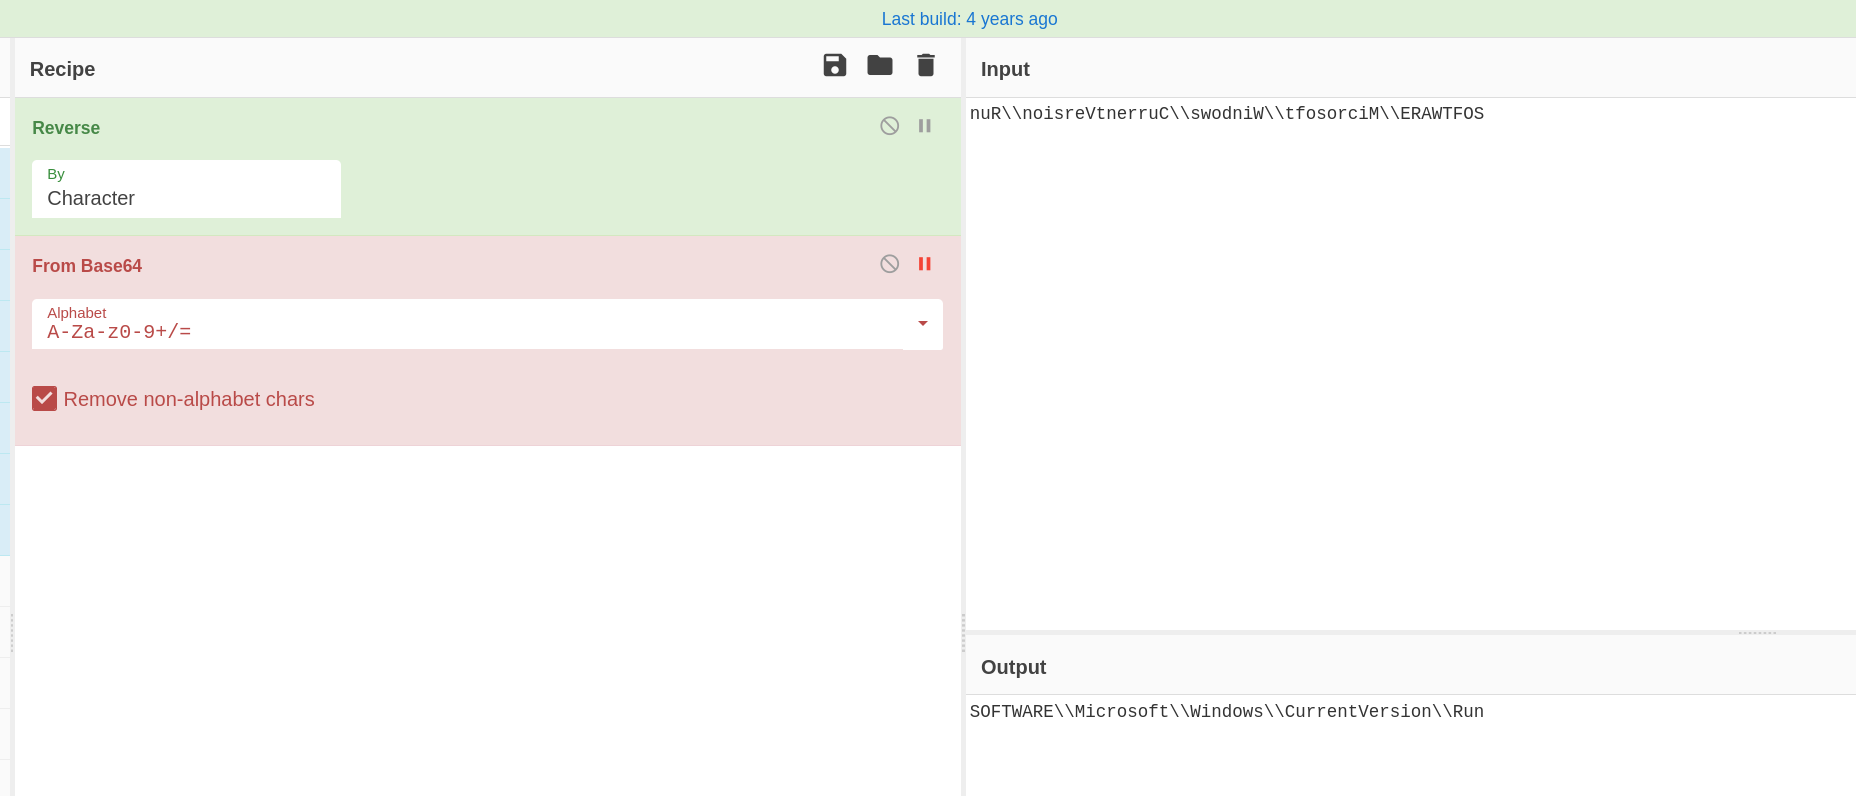Image resolution: width=1856 pixels, height=796 pixels.
Task: Grab the divider between Recipe and Input
Action: pos(963,632)
